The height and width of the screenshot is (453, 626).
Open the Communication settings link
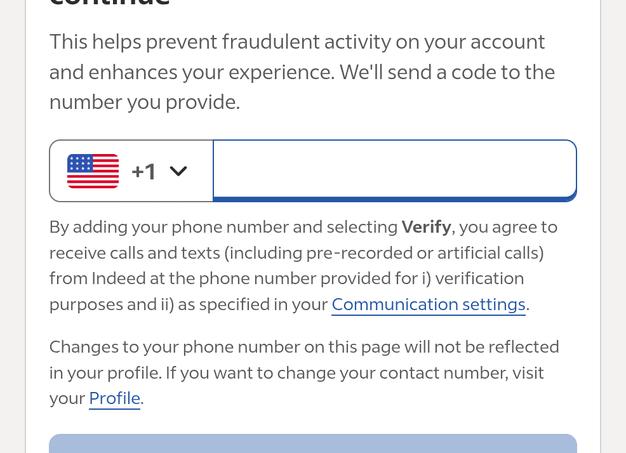tap(428, 305)
